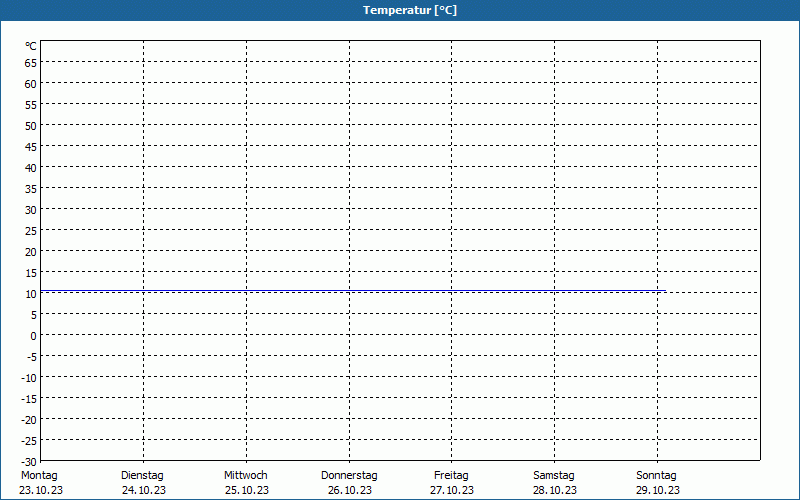Click the date 24.10.23
Screen dimensions: 800x500
click(143, 490)
